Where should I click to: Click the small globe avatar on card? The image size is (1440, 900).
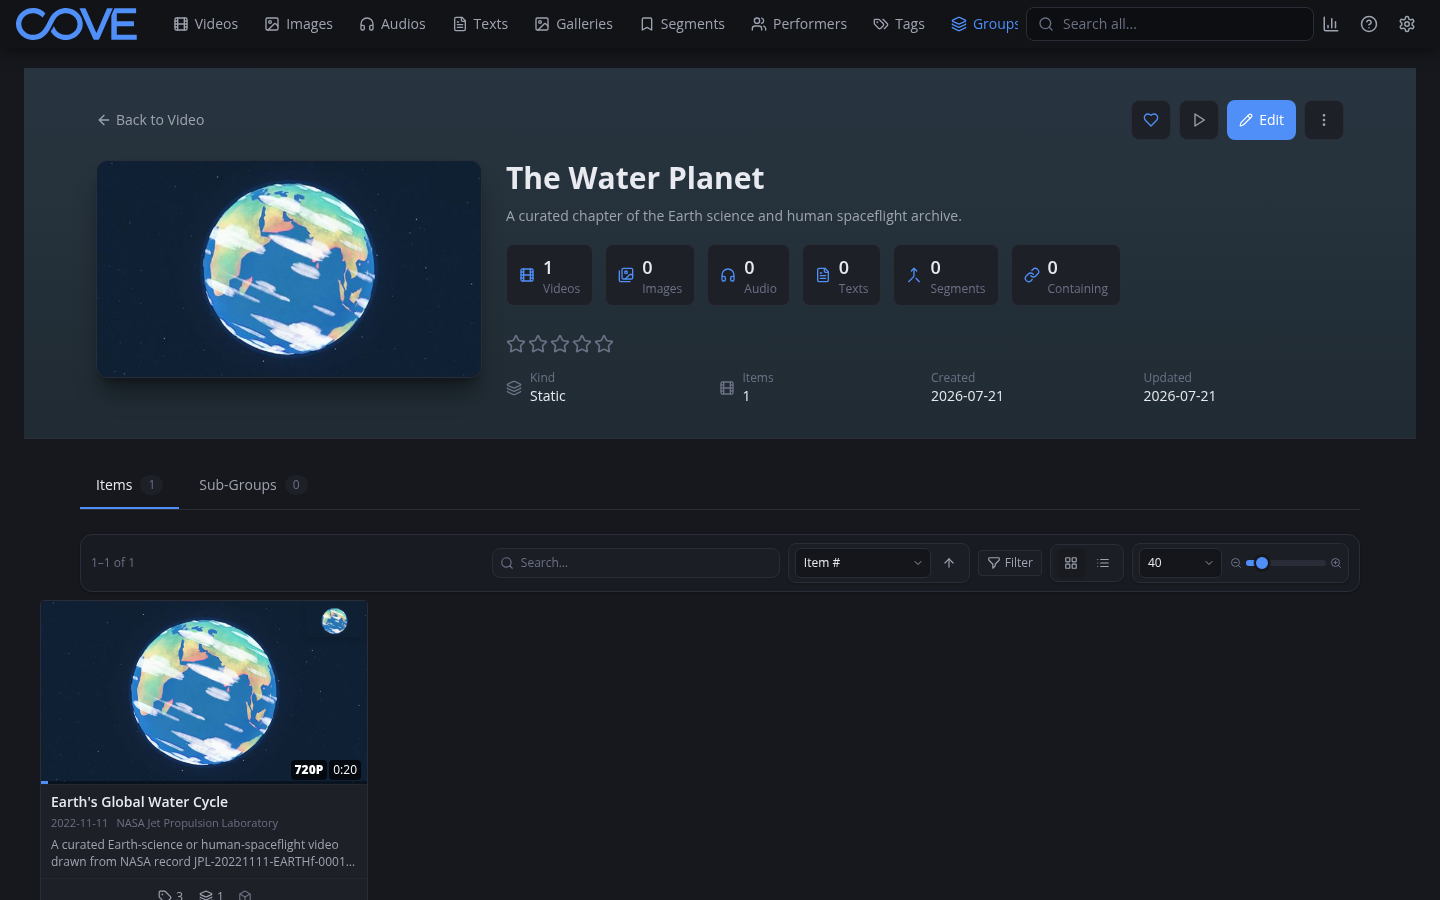tap(335, 621)
